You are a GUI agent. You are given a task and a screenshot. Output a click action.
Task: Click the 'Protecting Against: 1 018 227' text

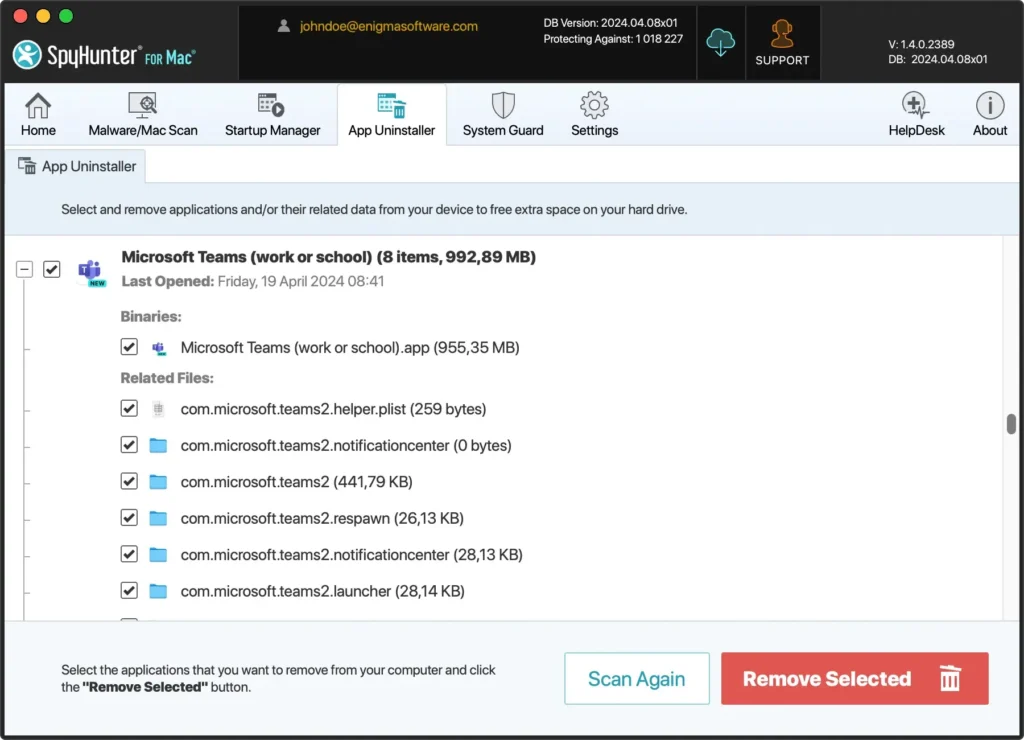pos(613,39)
